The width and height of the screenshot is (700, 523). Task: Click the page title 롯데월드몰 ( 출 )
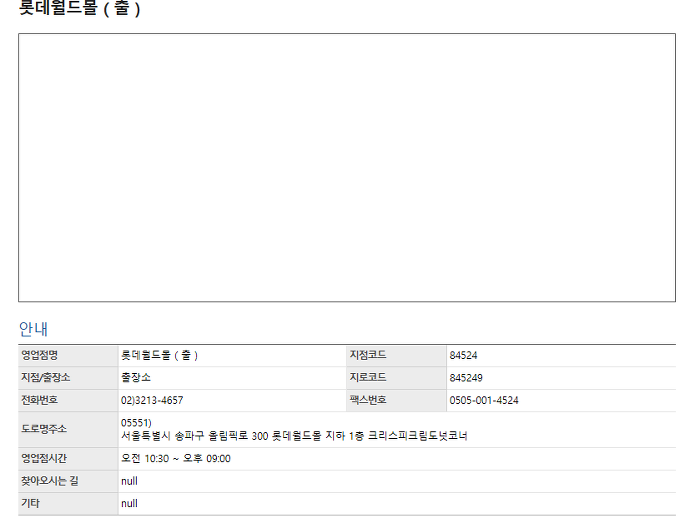[x=79, y=8]
